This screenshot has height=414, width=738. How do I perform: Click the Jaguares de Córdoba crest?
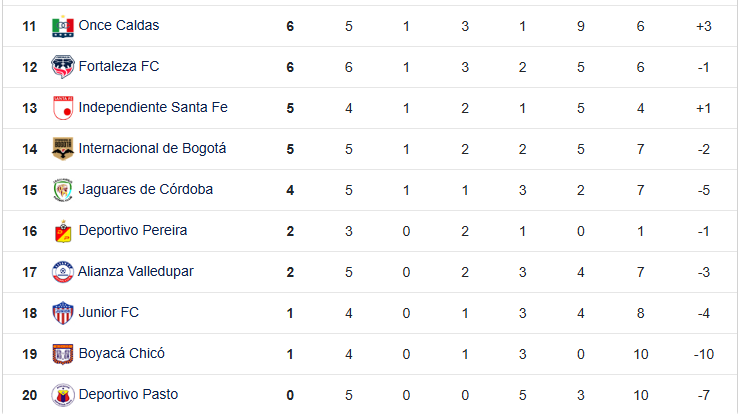[x=63, y=190]
